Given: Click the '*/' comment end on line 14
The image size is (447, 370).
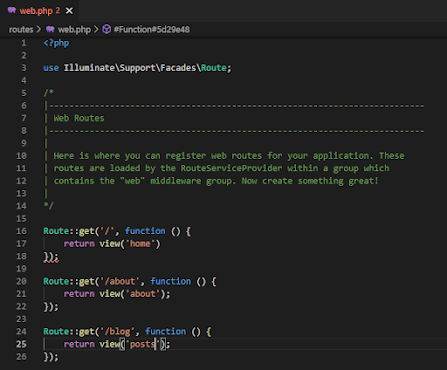Looking at the screenshot, I should tap(49, 206).
